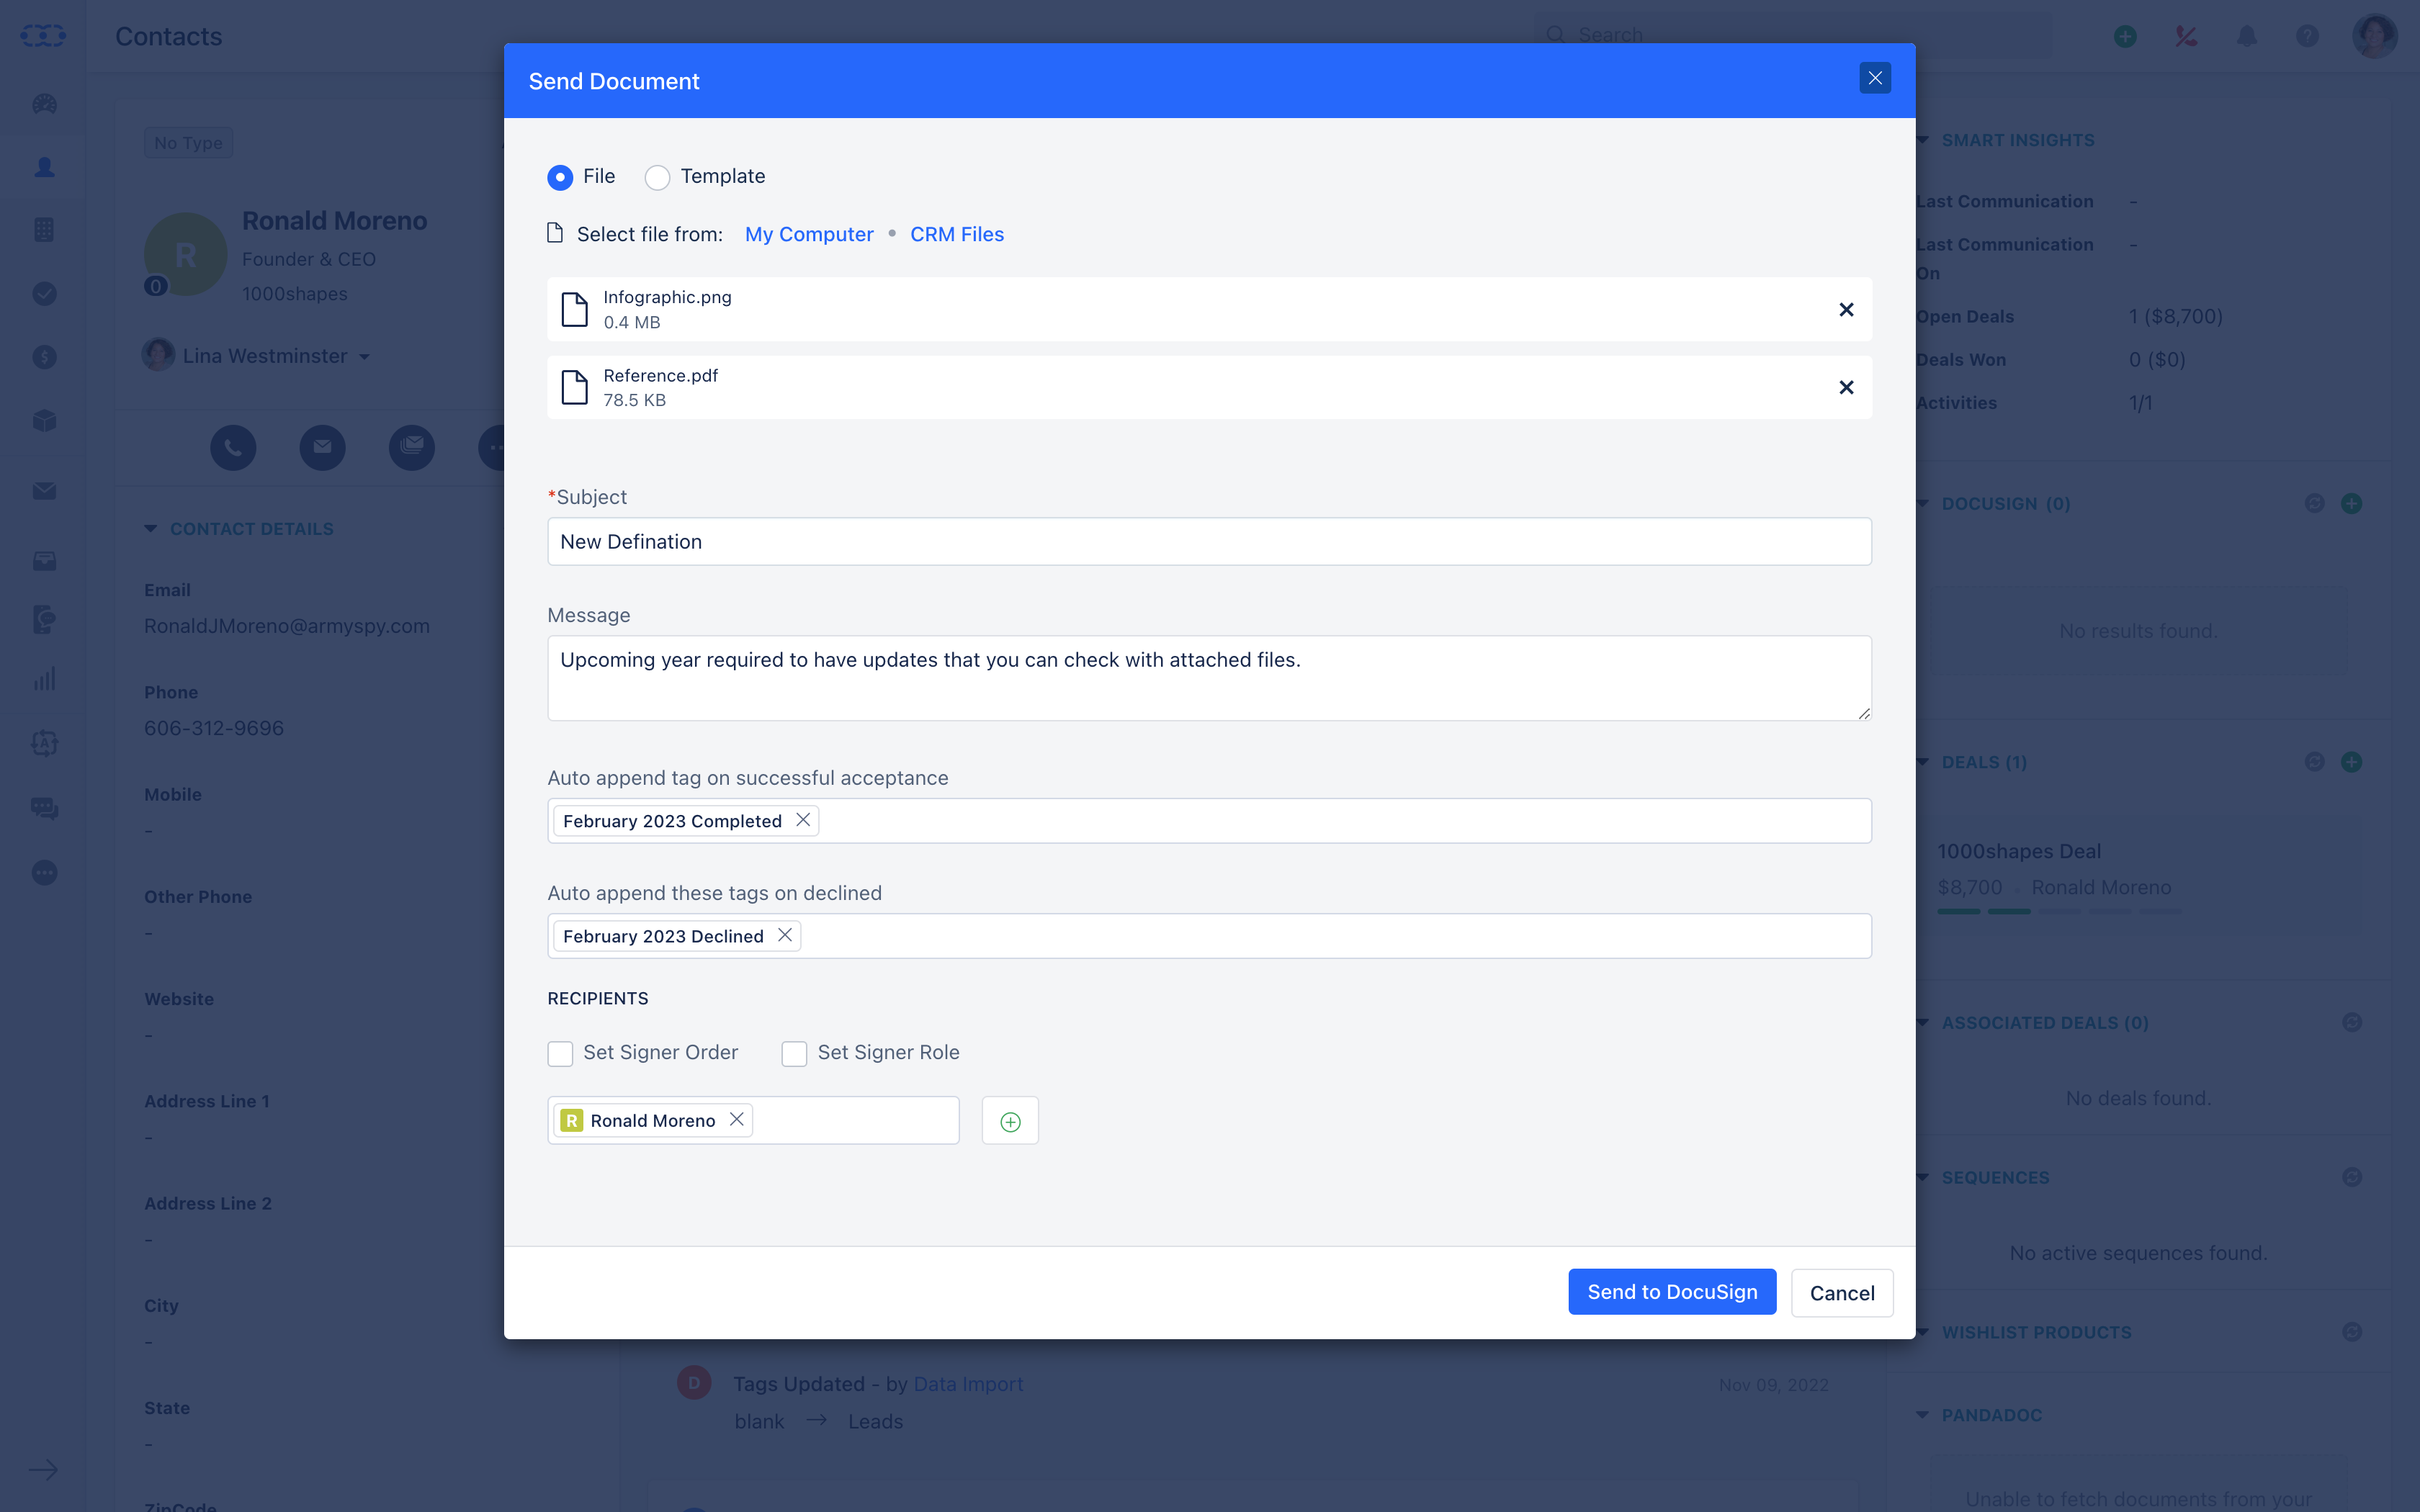This screenshot has height=1512, width=2420.
Task: Remove the Reference.pdf attachment
Action: click(1846, 387)
